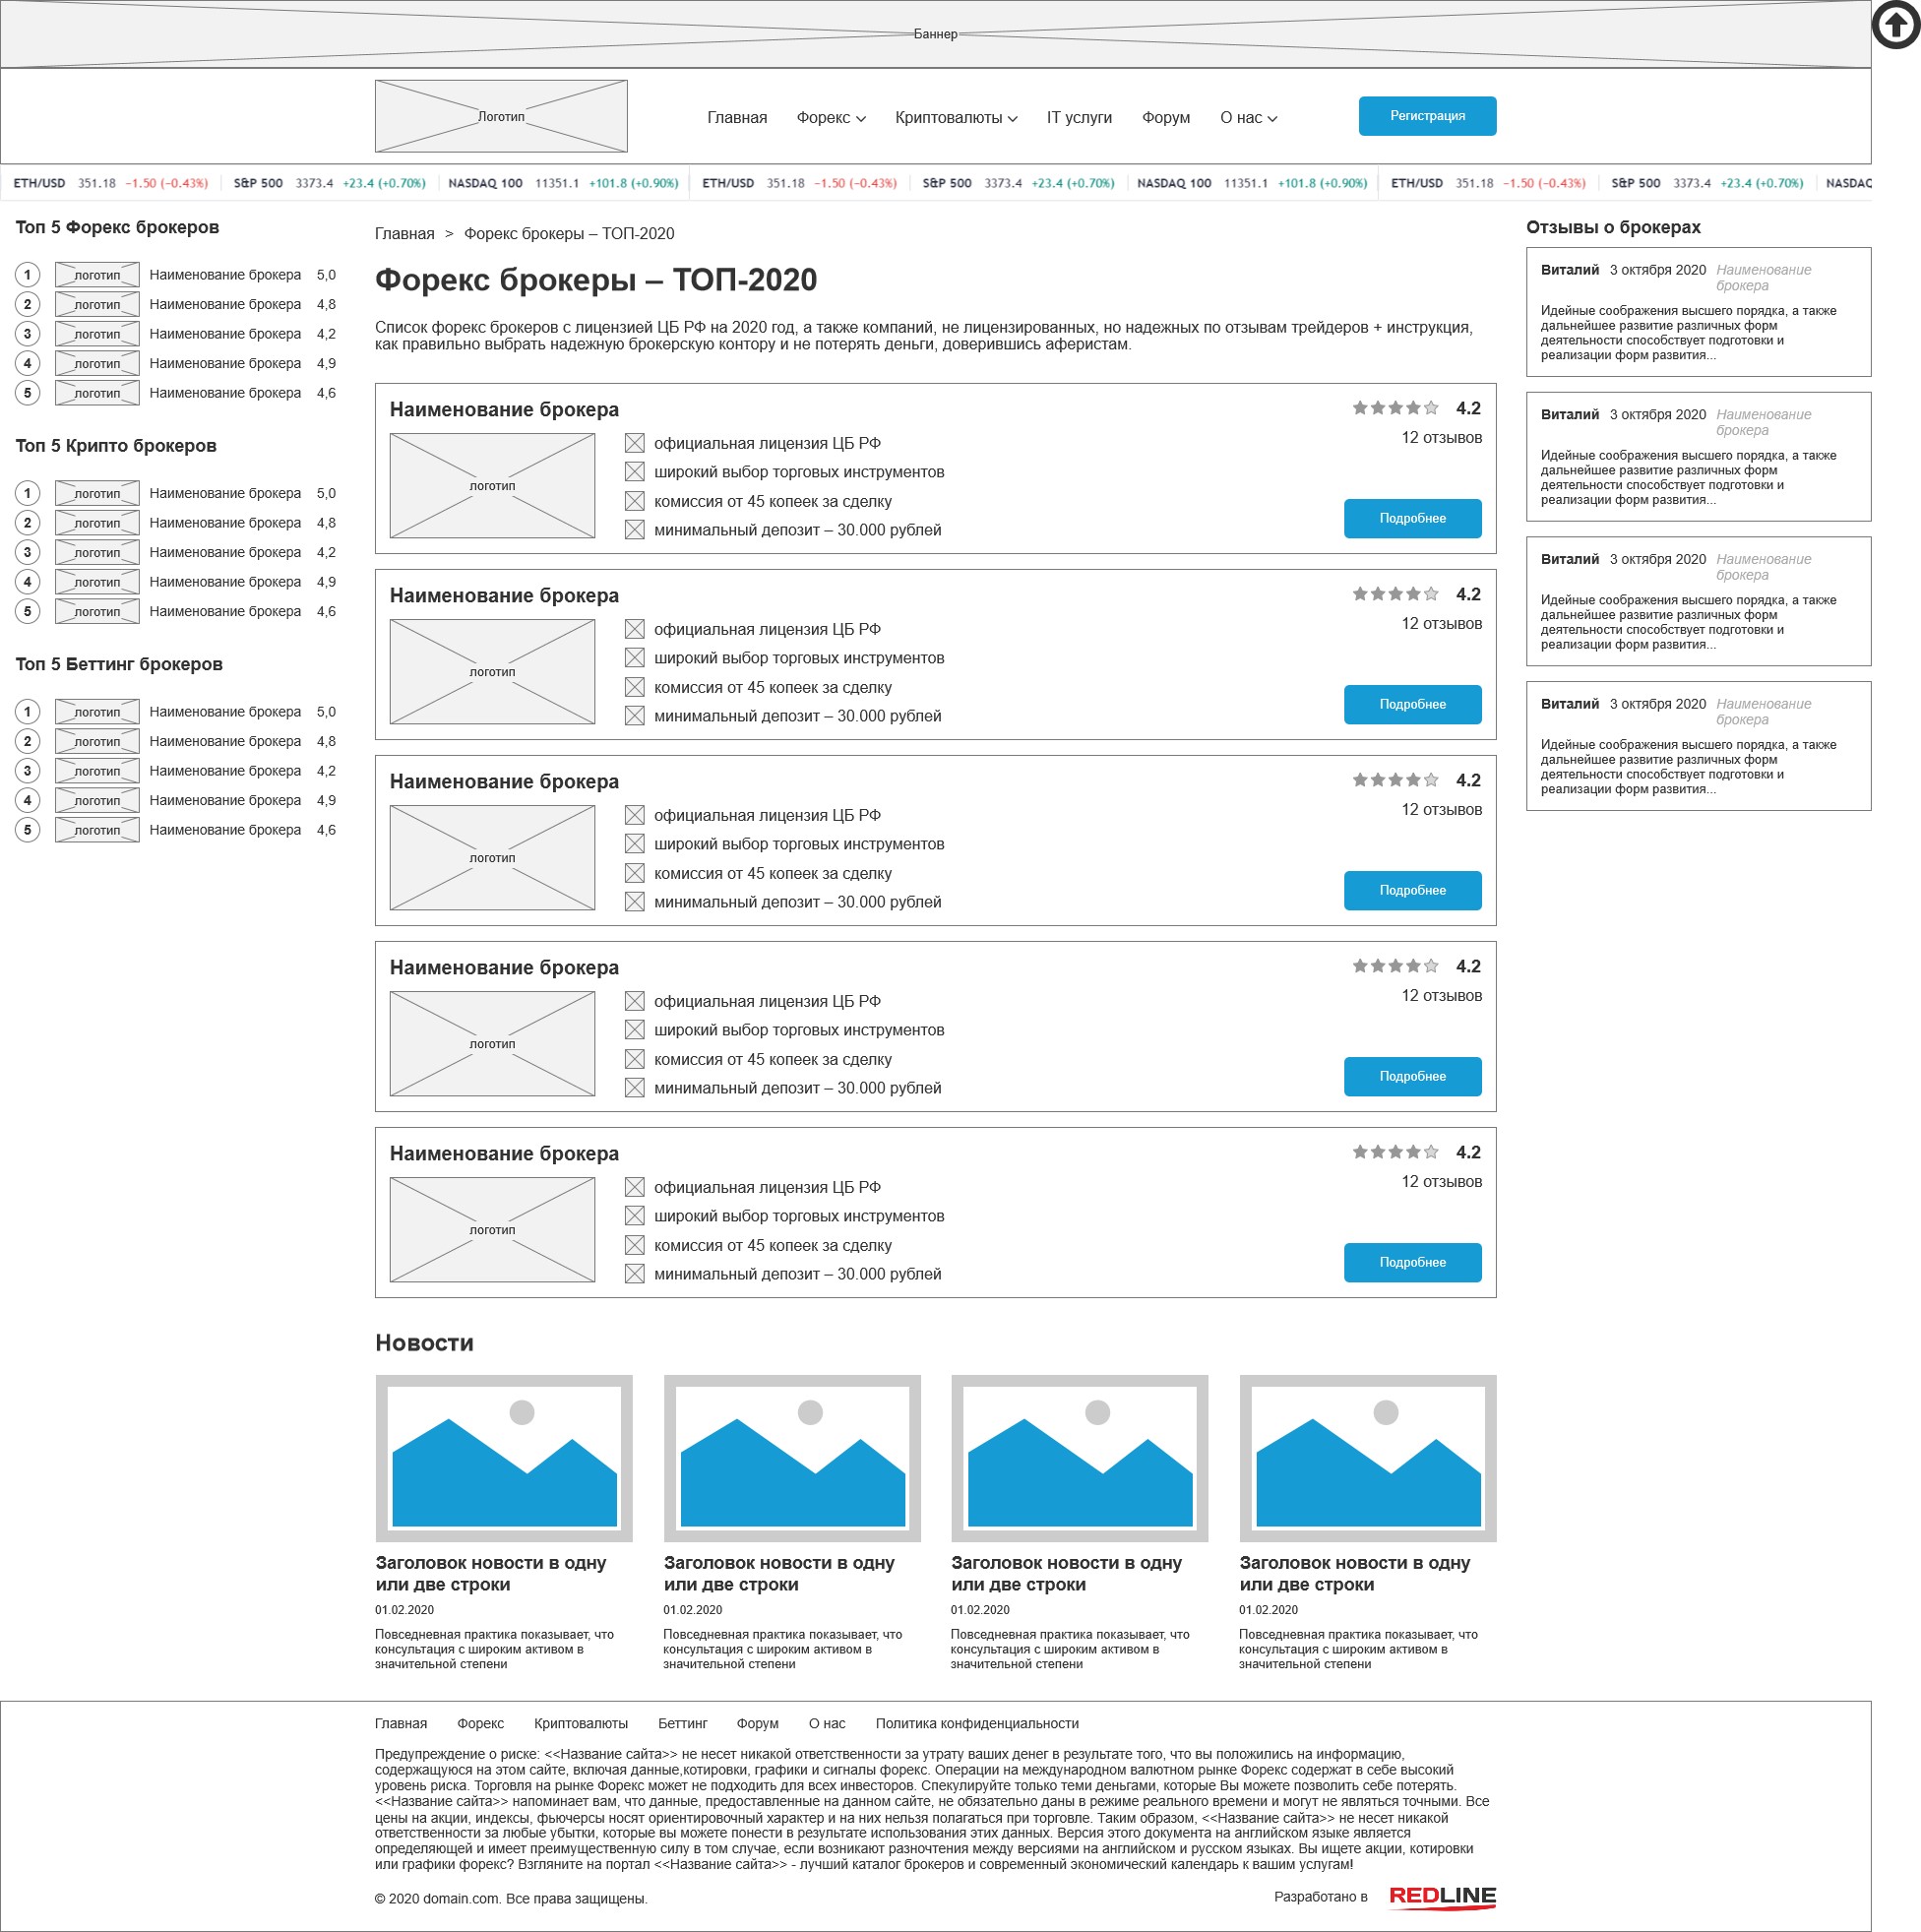Viewport: 1921px width, 1932px height.
Task: Click number 5 circle in Топ 5 Беттинг
Action: click(x=28, y=830)
